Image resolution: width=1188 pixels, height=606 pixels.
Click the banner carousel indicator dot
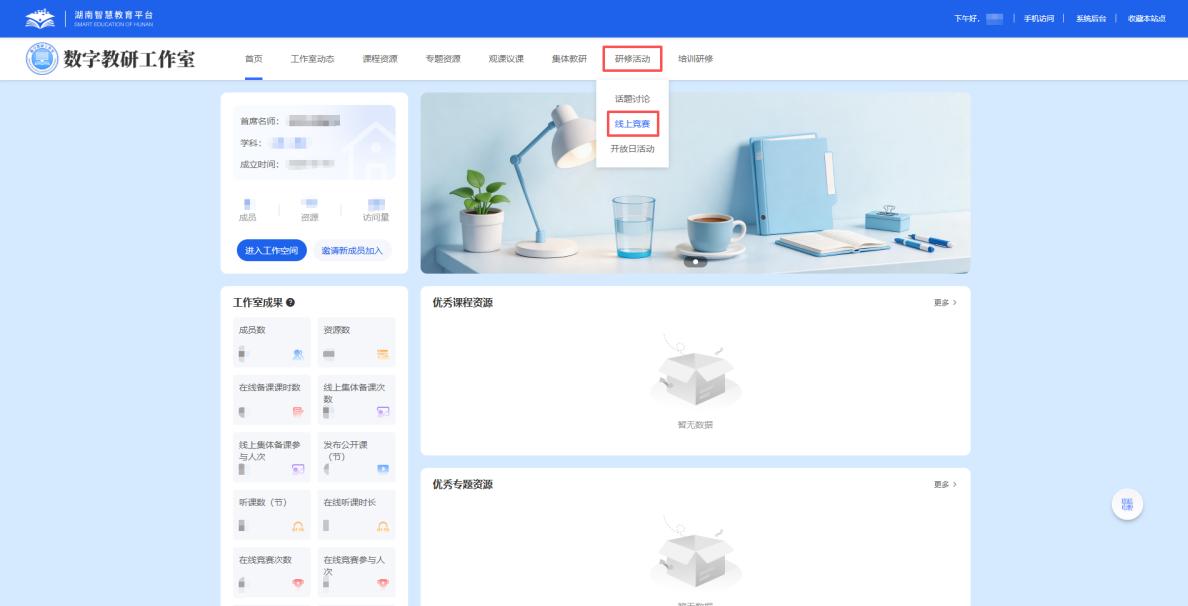pos(695,262)
